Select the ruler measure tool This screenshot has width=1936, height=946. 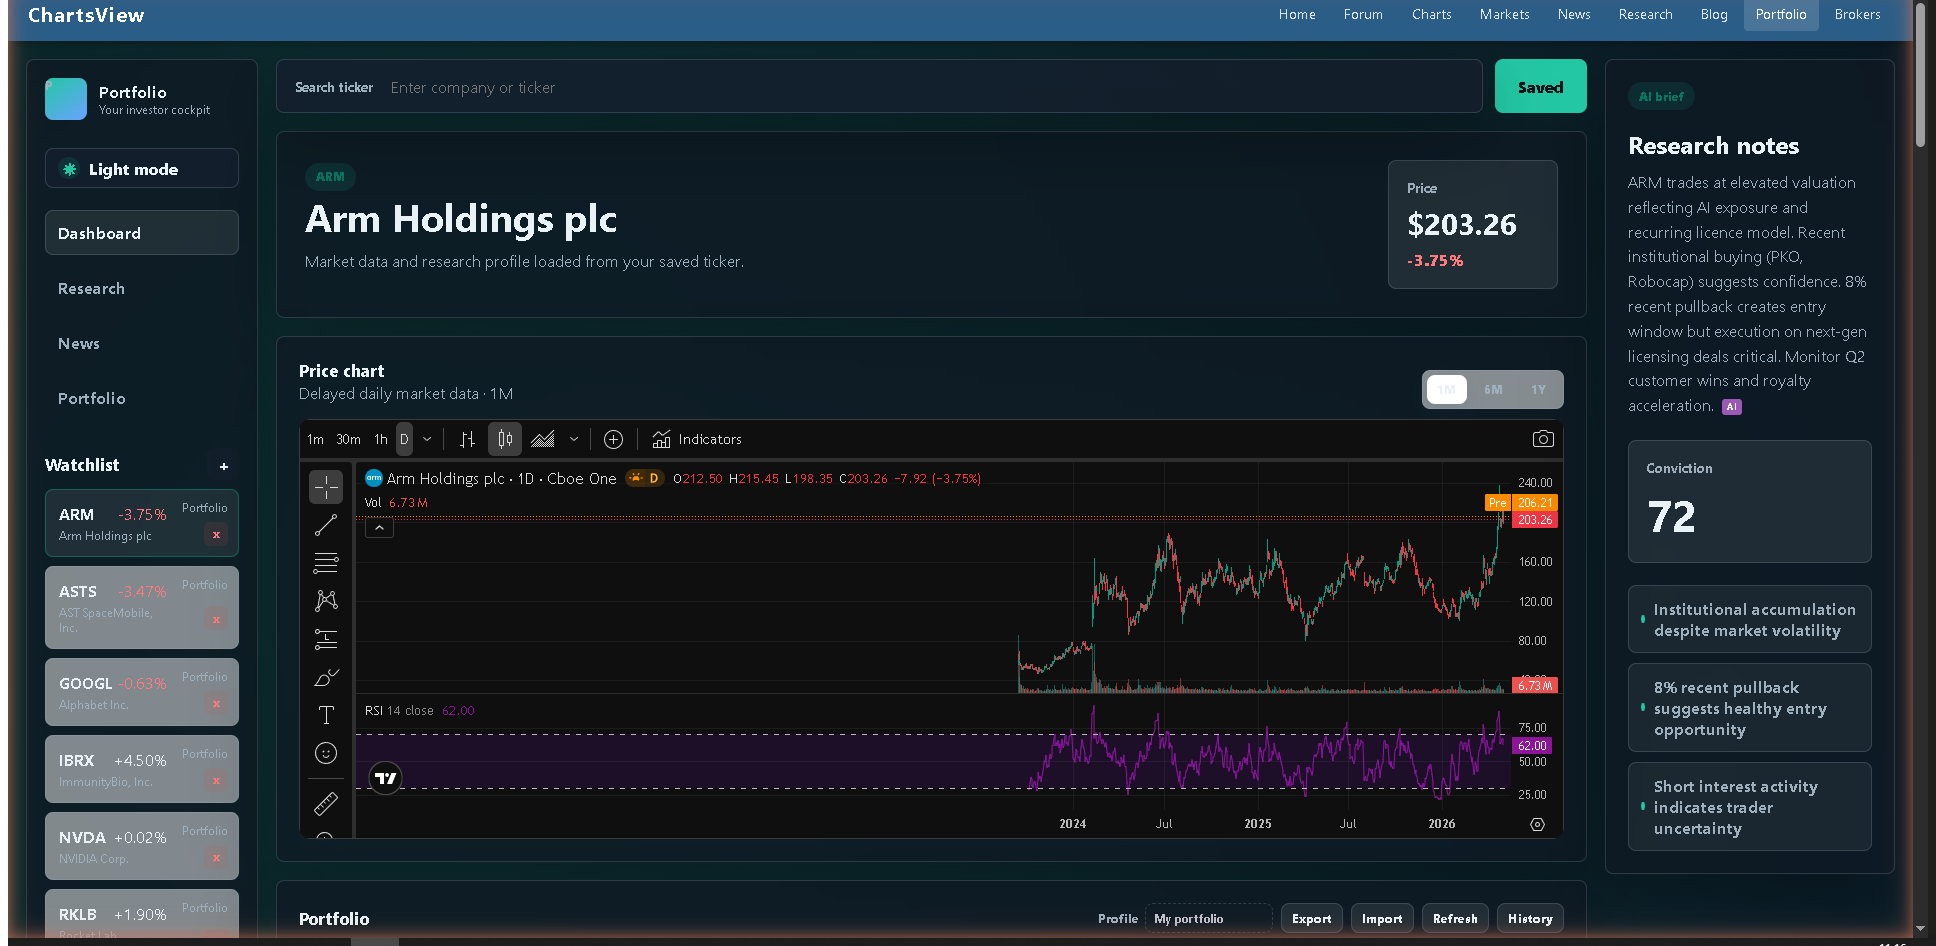click(326, 803)
